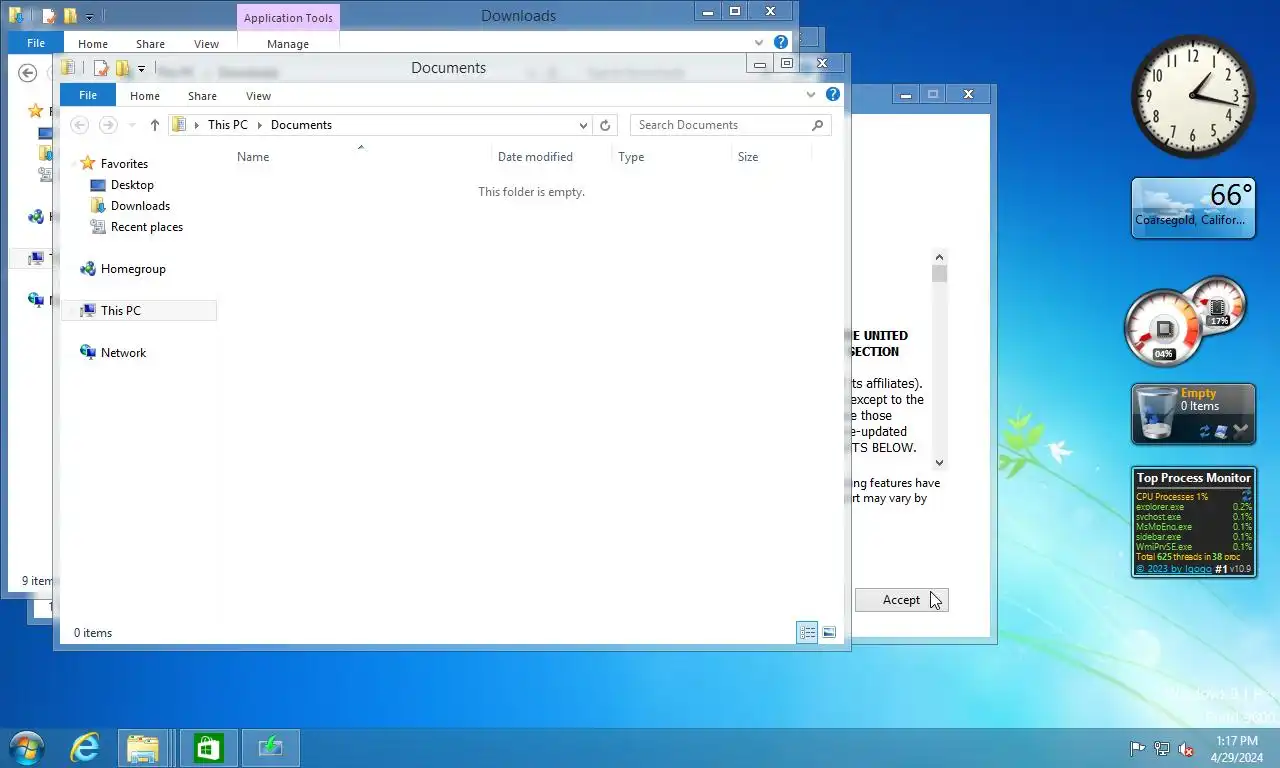Viewport: 1280px width, 768px height.
Task: Click Application Tools contextual tab header
Action: click(x=288, y=18)
